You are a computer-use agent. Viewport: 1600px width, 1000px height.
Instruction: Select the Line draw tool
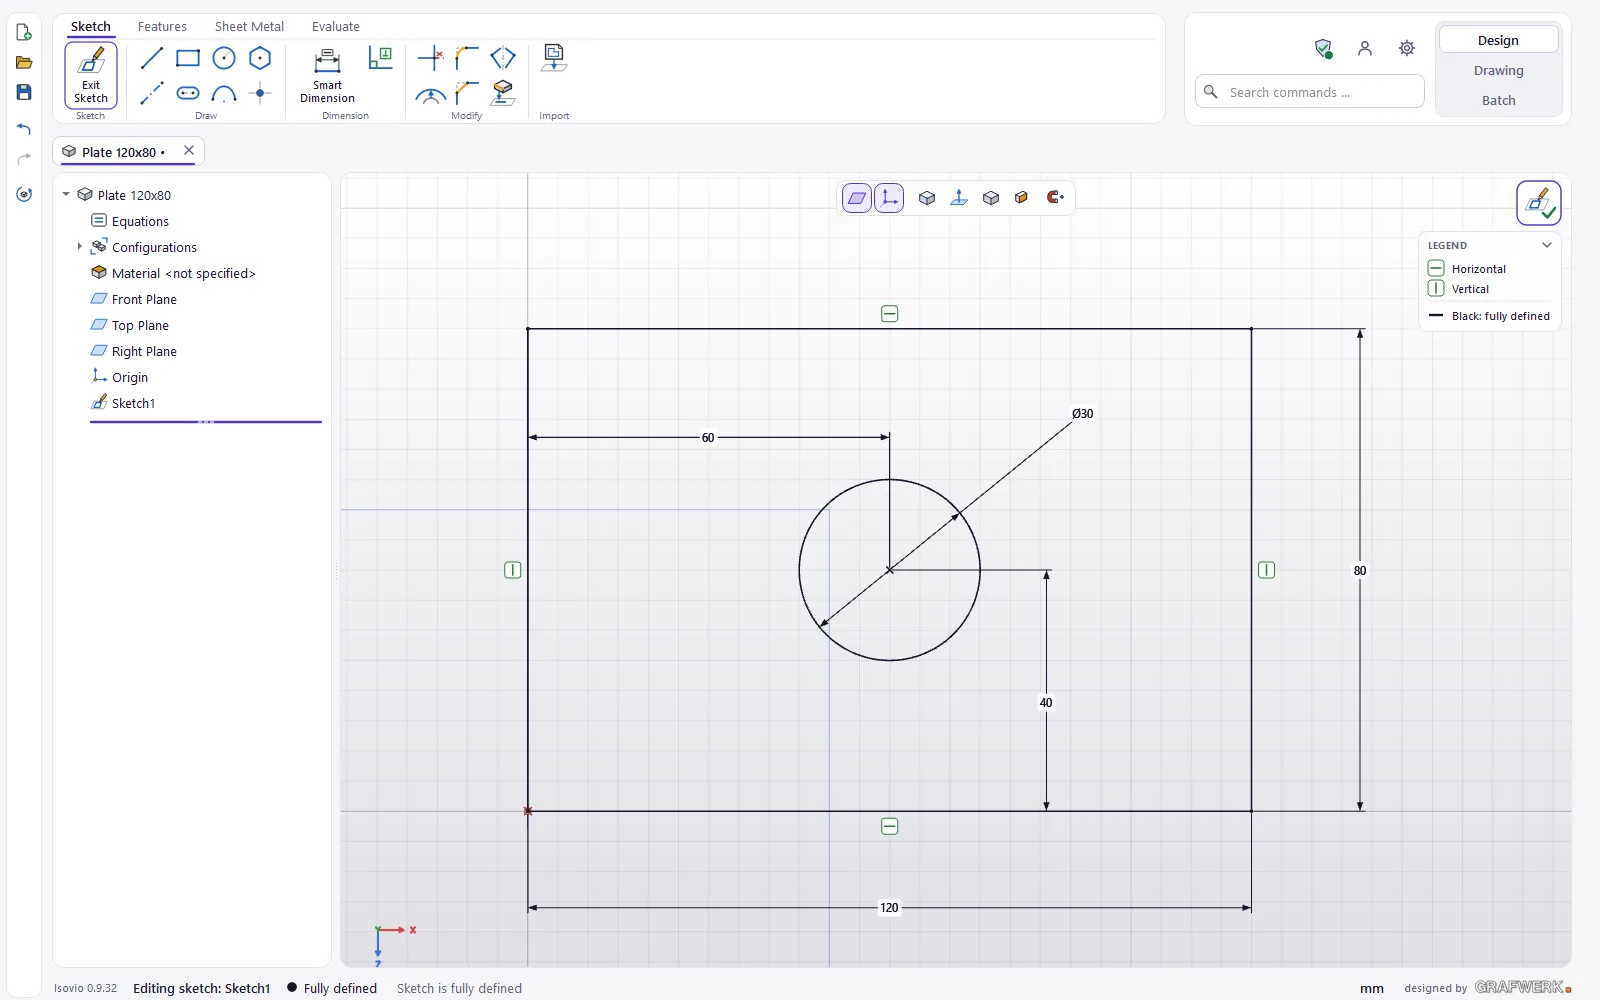click(152, 58)
